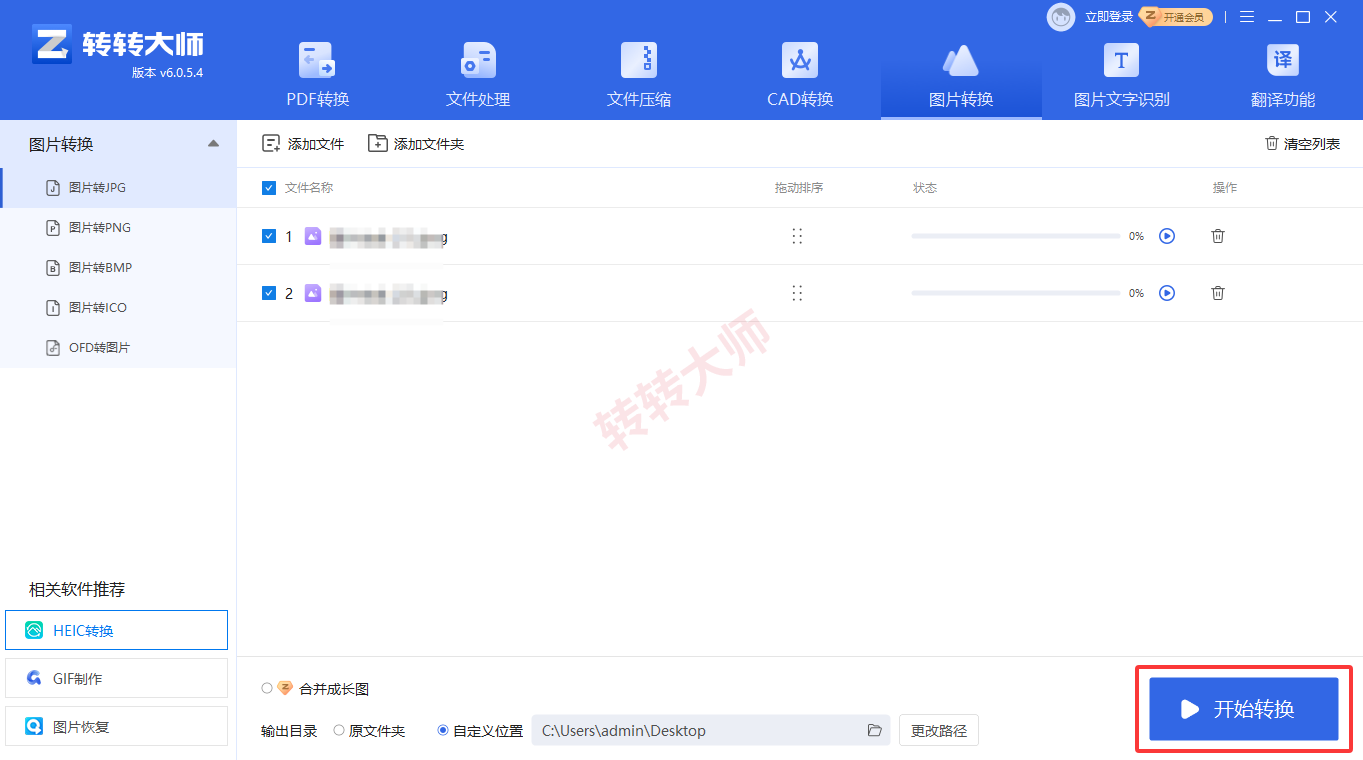Select the 原文件夹 output radio button

click(339, 731)
